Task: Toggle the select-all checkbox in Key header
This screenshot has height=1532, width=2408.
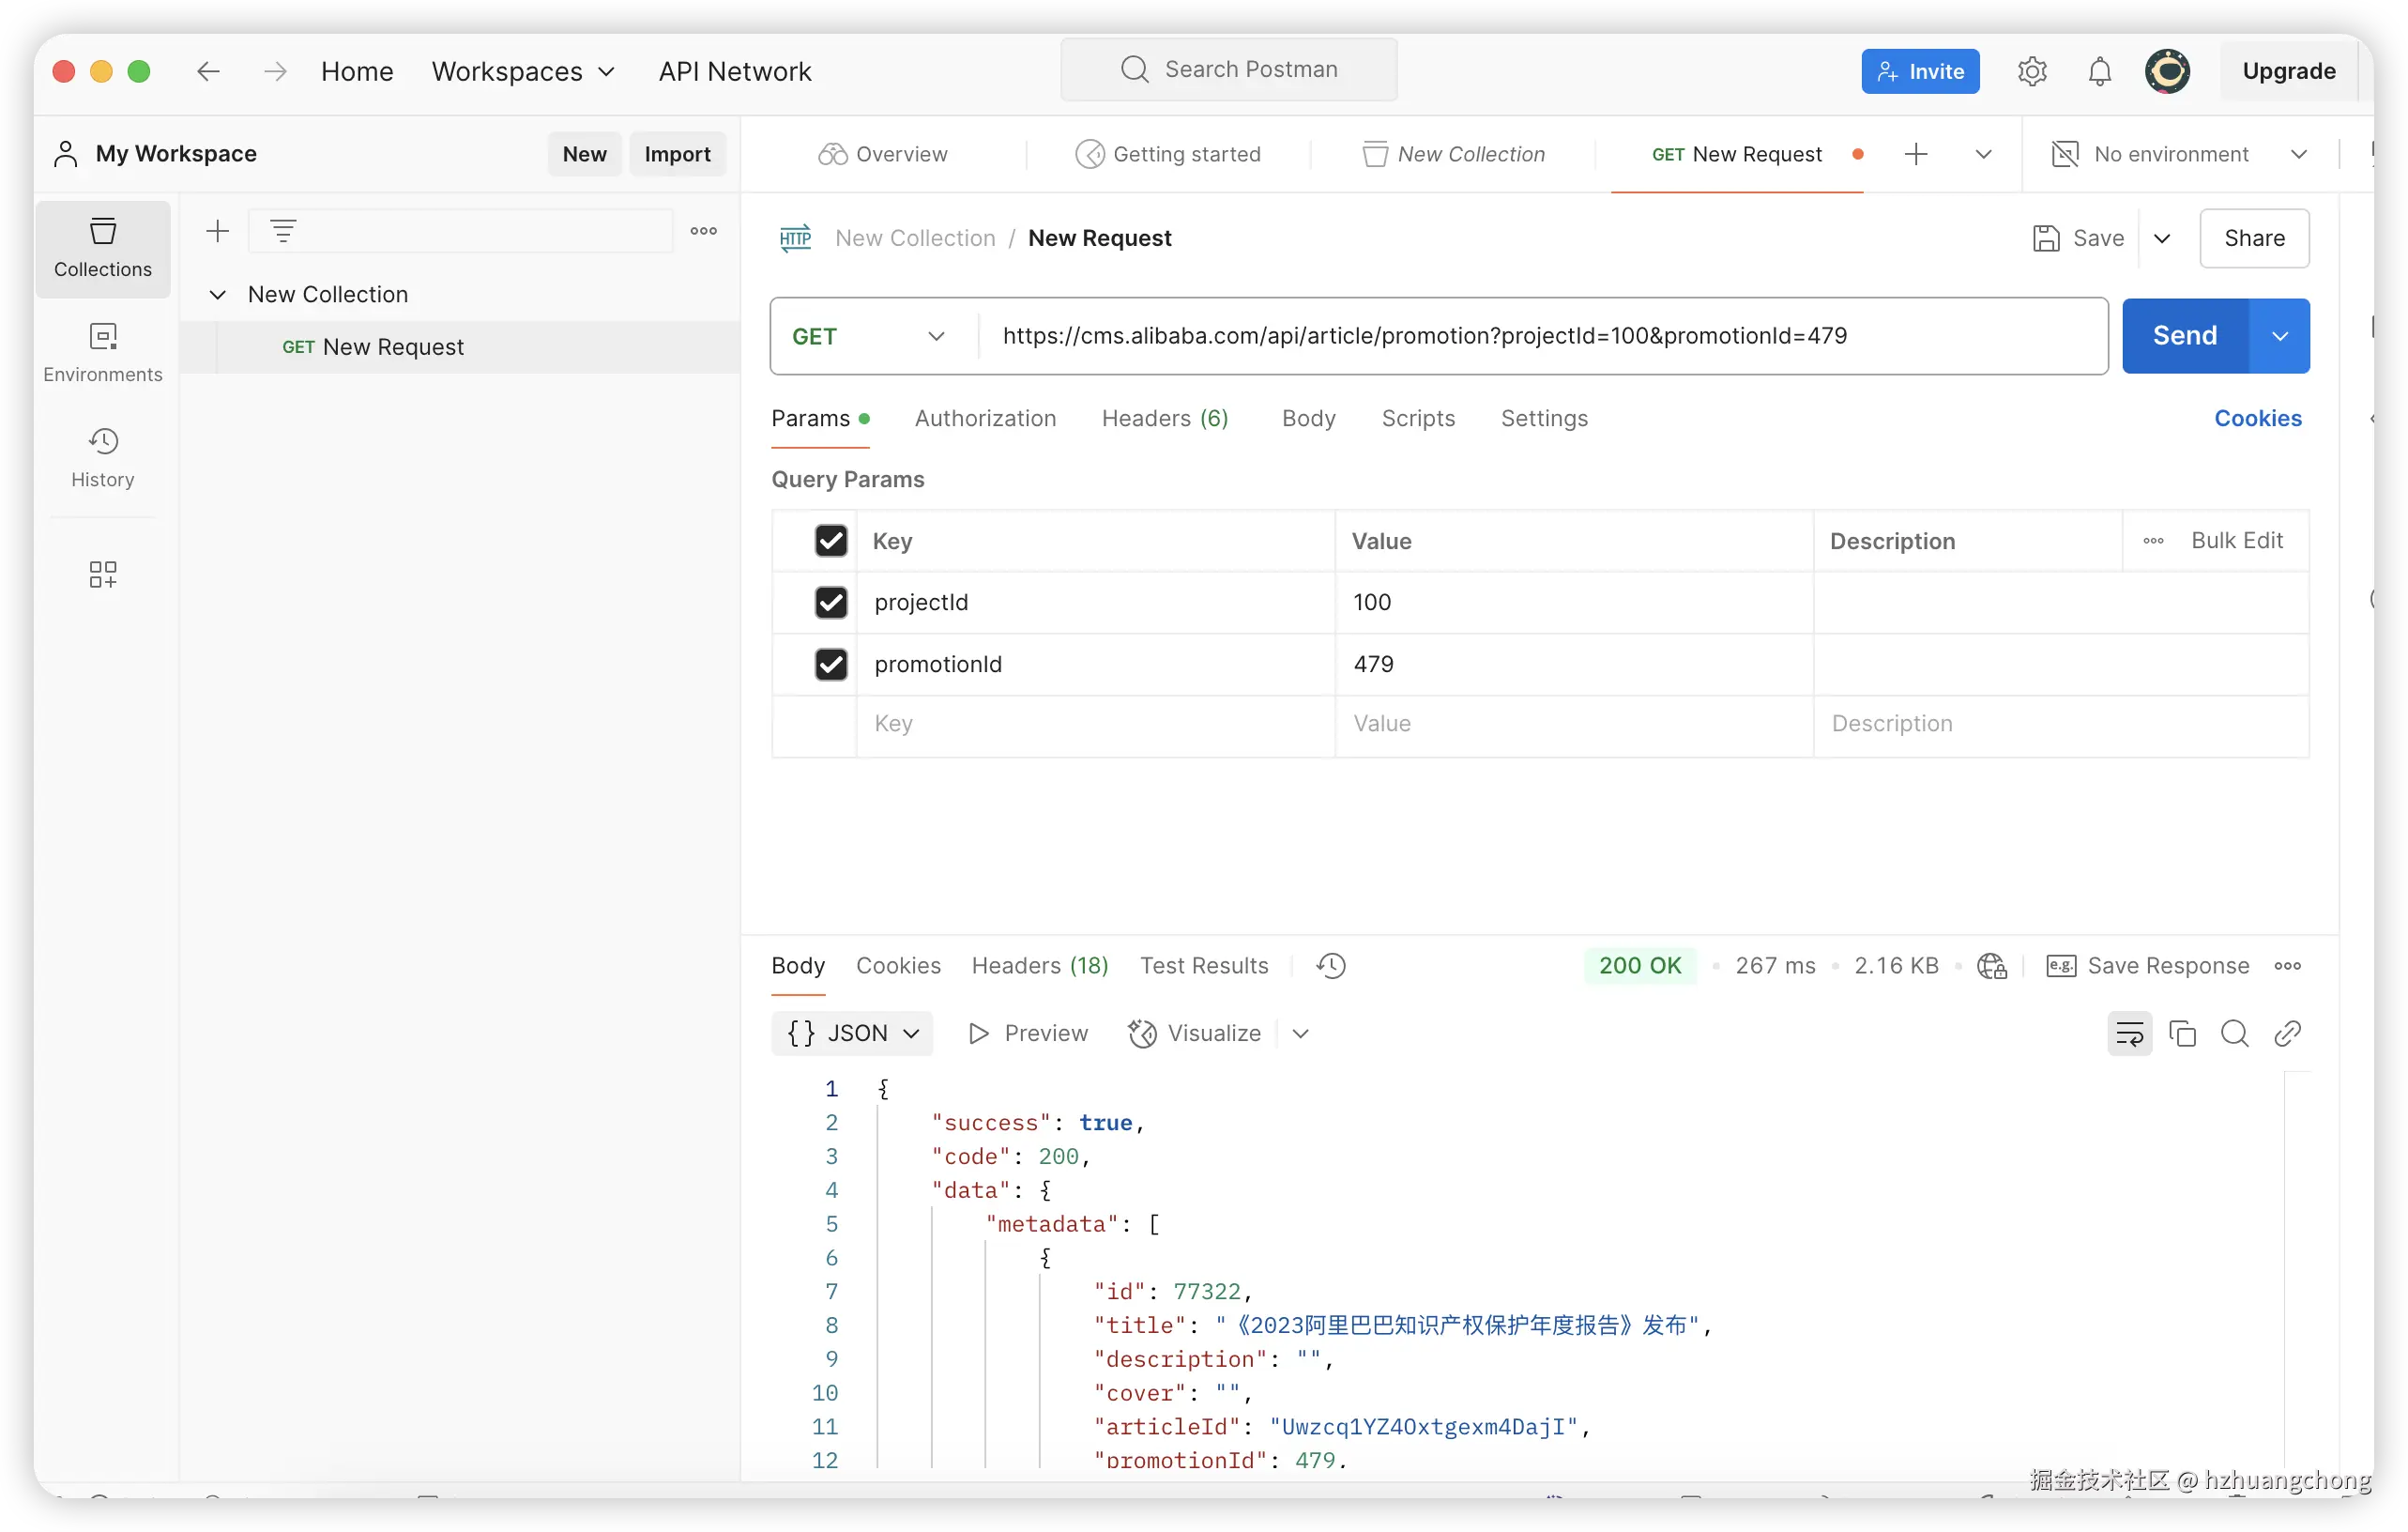Action: tap(830, 541)
